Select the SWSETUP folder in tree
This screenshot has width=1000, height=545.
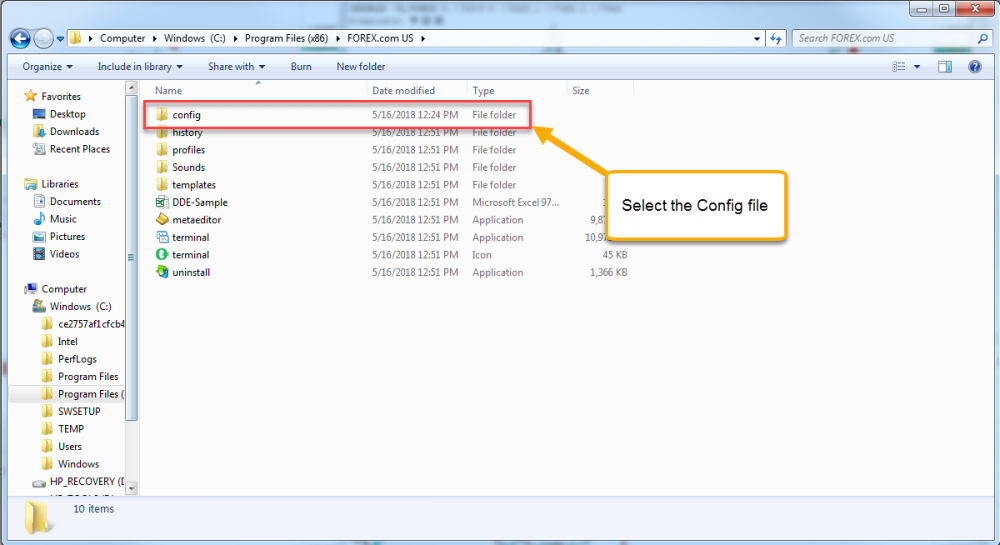coord(79,412)
